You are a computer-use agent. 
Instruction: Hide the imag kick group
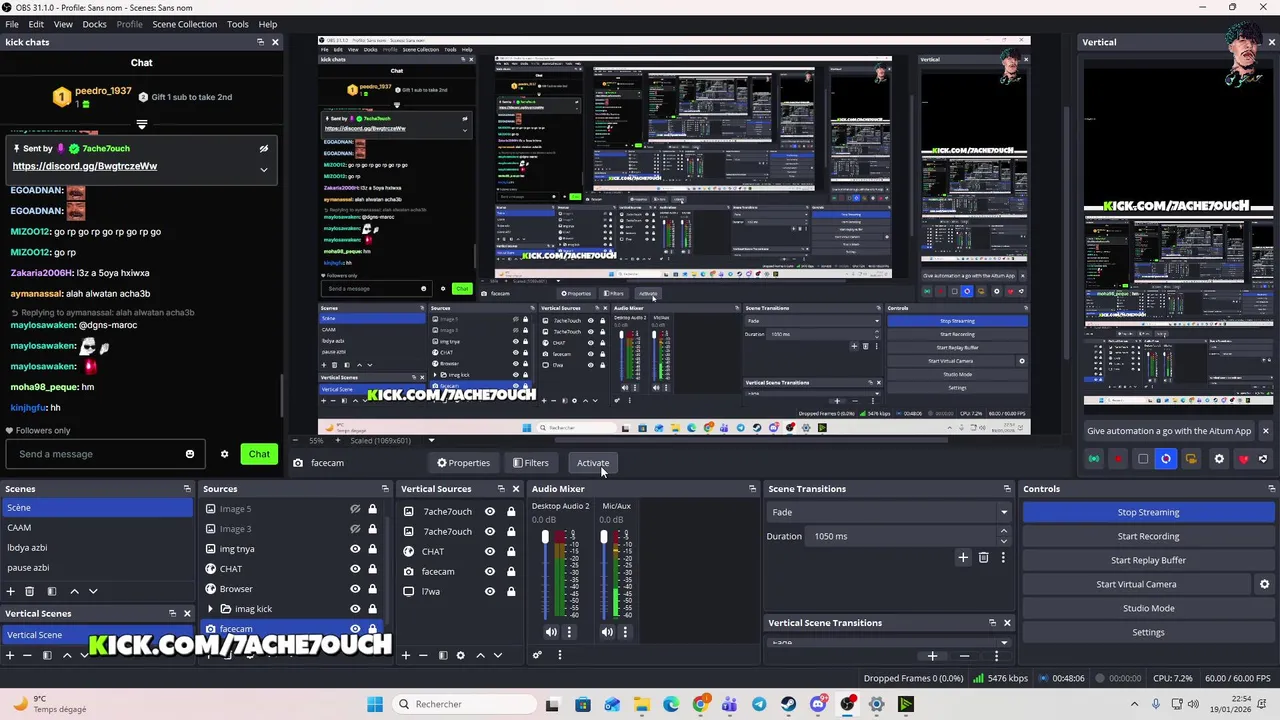pyautogui.click(x=355, y=609)
